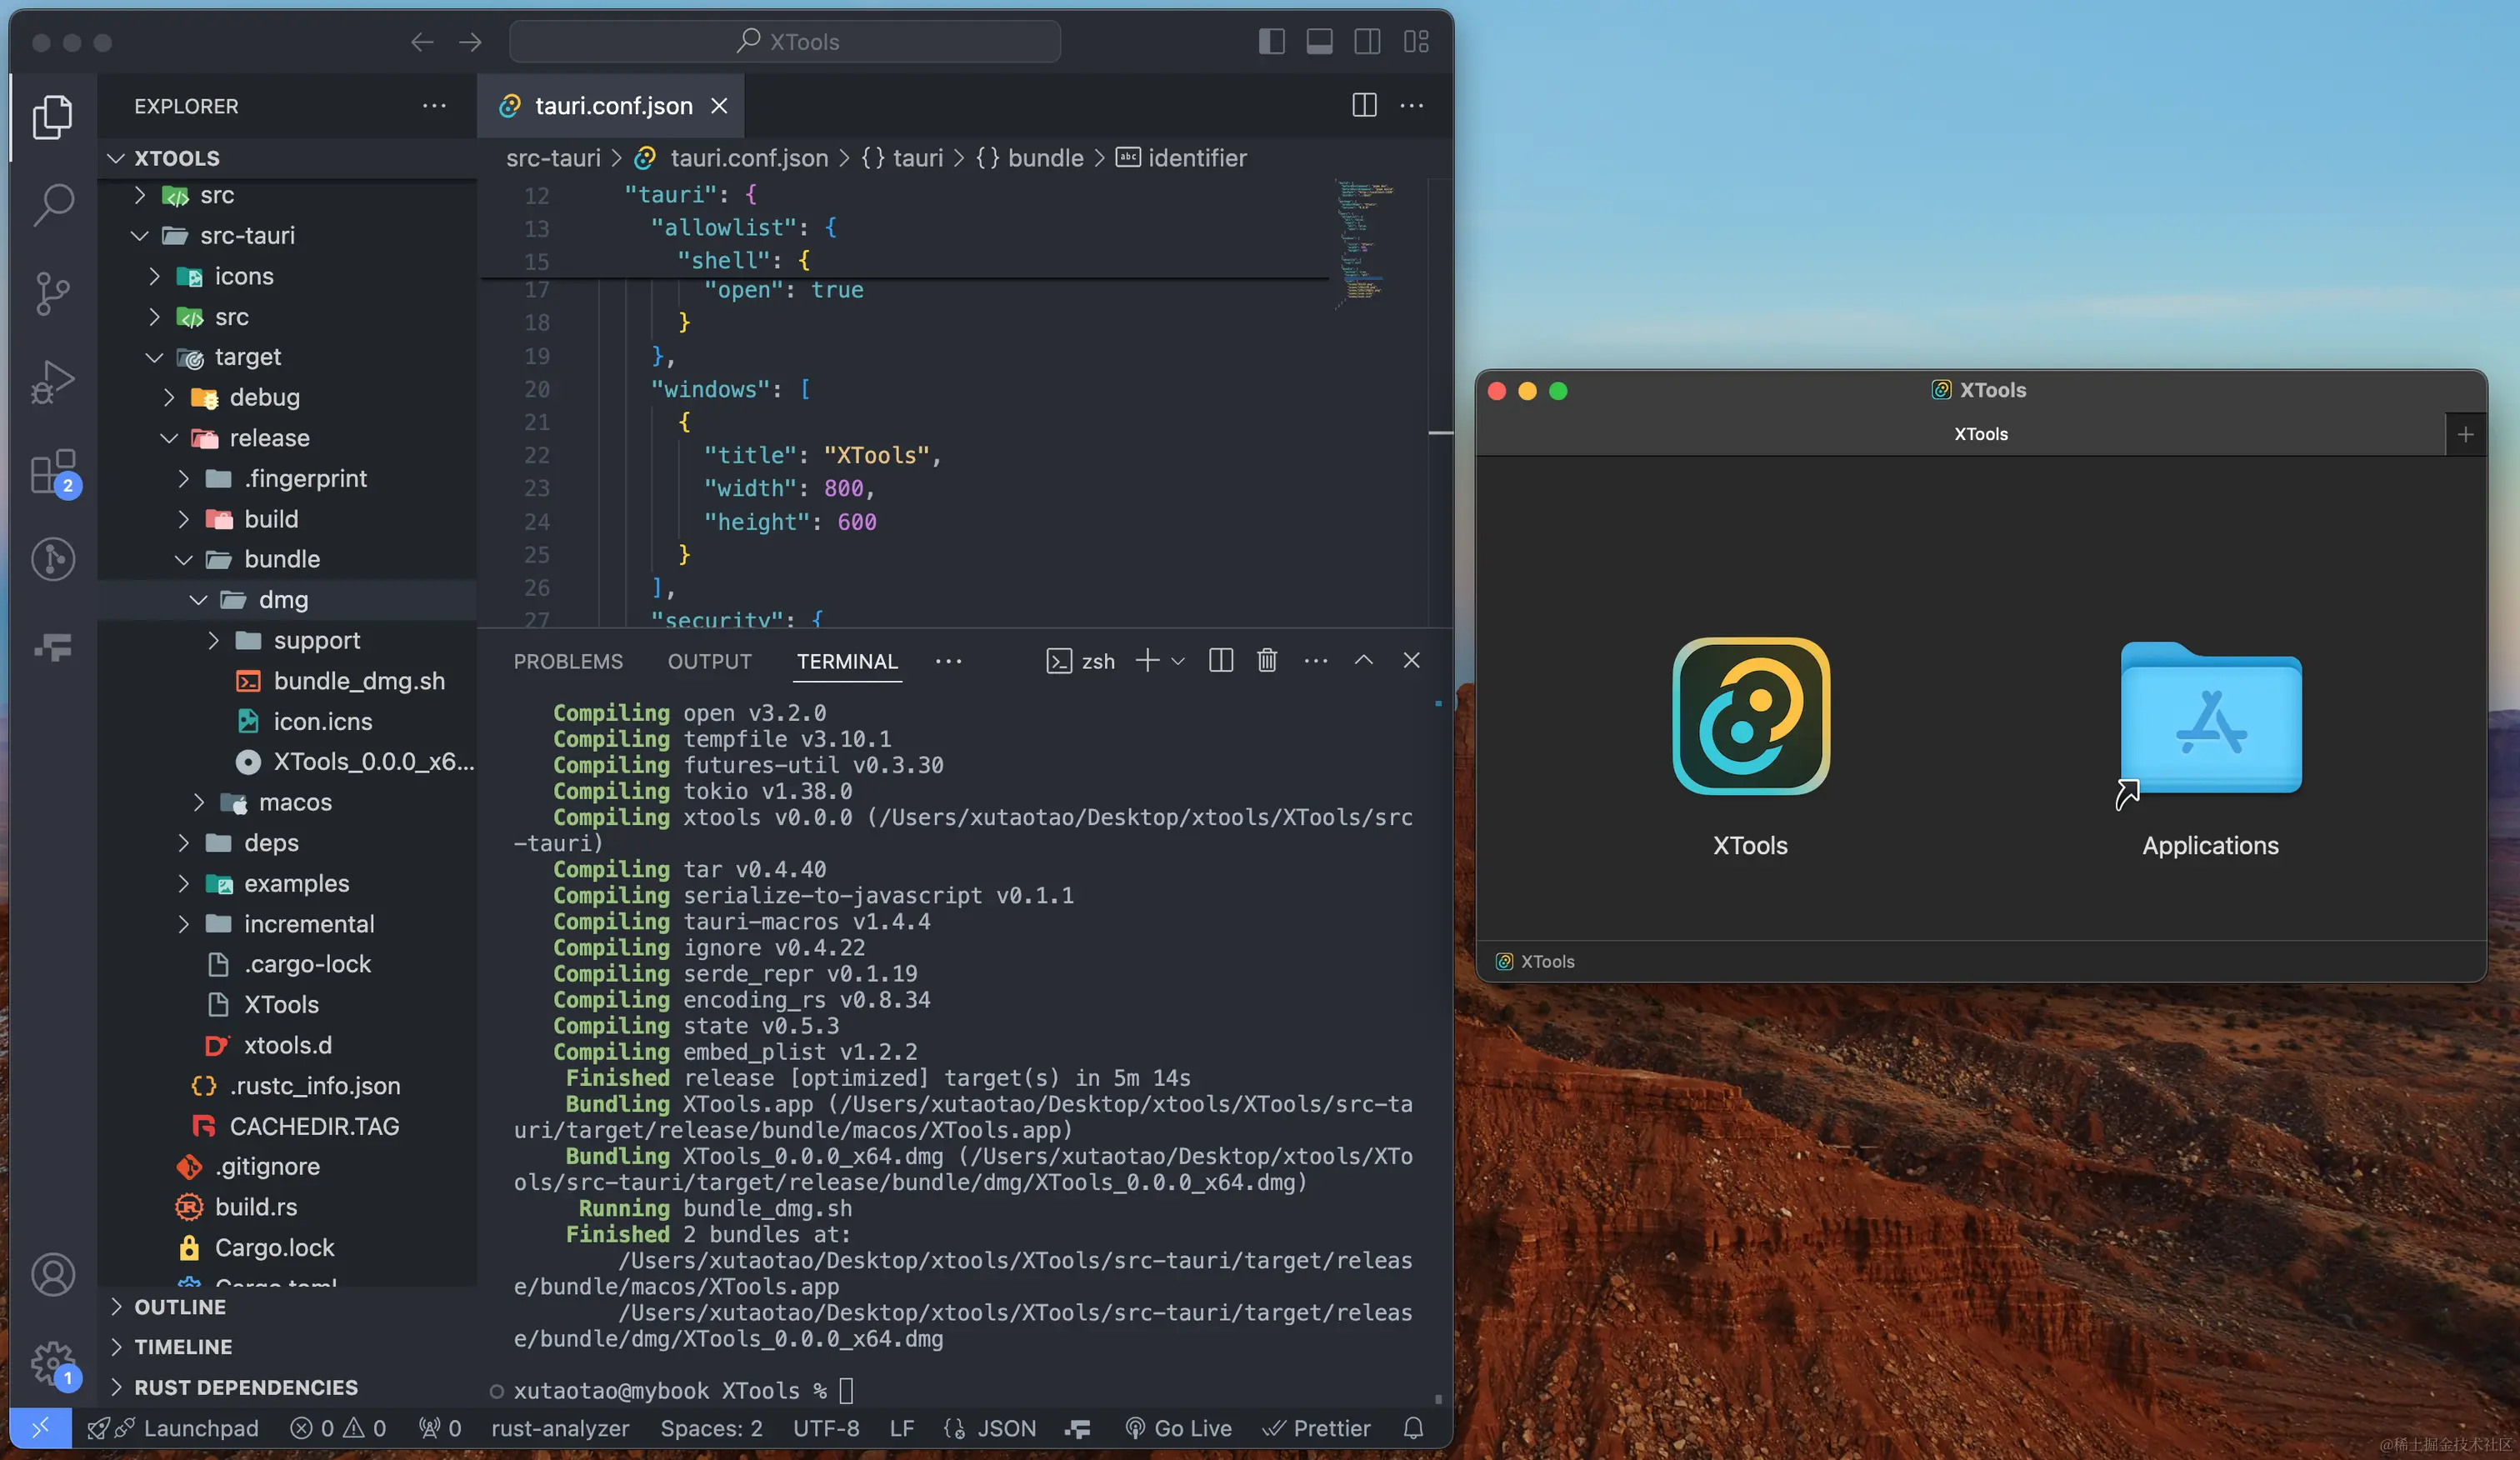Viewport: 2520px width, 1460px height.
Task: Split the terminal pane
Action: coord(1220,660)
